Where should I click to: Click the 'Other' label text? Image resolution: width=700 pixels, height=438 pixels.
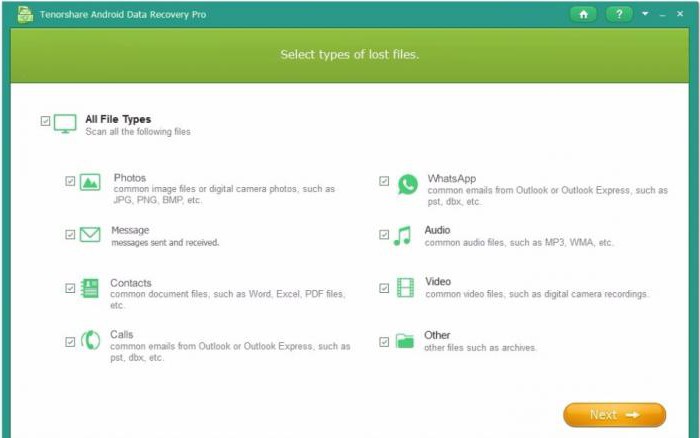pyautogui.click(x=437, y=335)
